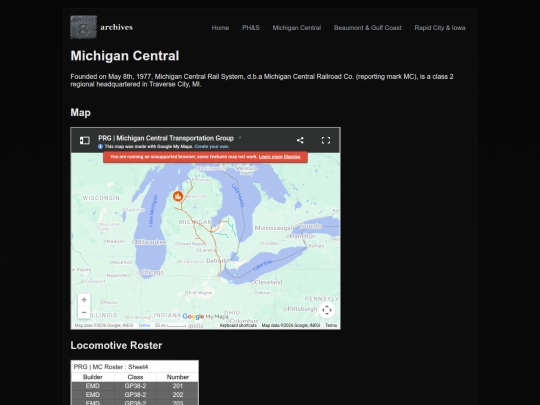Click the 'PRG | Michigan Central Transportation Group' title
This screenshot has width=540, height=405.
166,138
